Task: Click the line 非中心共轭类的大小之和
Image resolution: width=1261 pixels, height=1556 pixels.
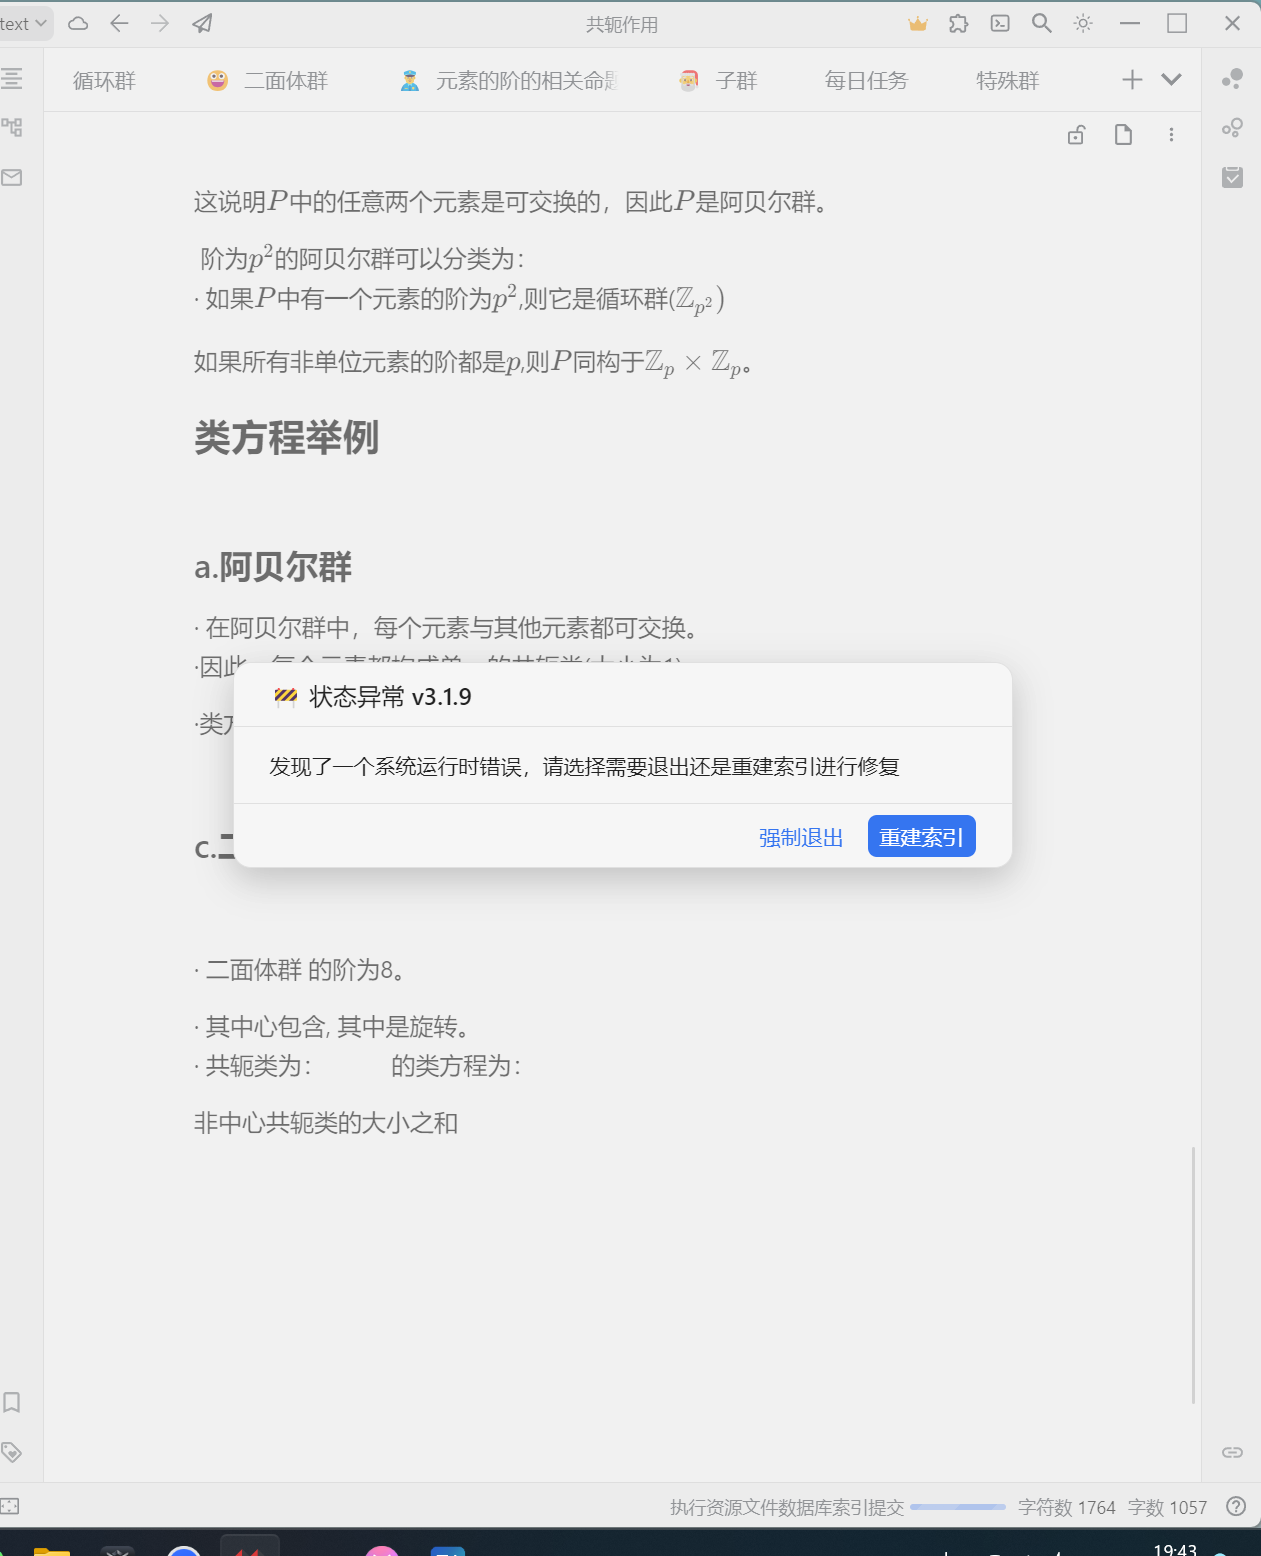Action: 326,1123
